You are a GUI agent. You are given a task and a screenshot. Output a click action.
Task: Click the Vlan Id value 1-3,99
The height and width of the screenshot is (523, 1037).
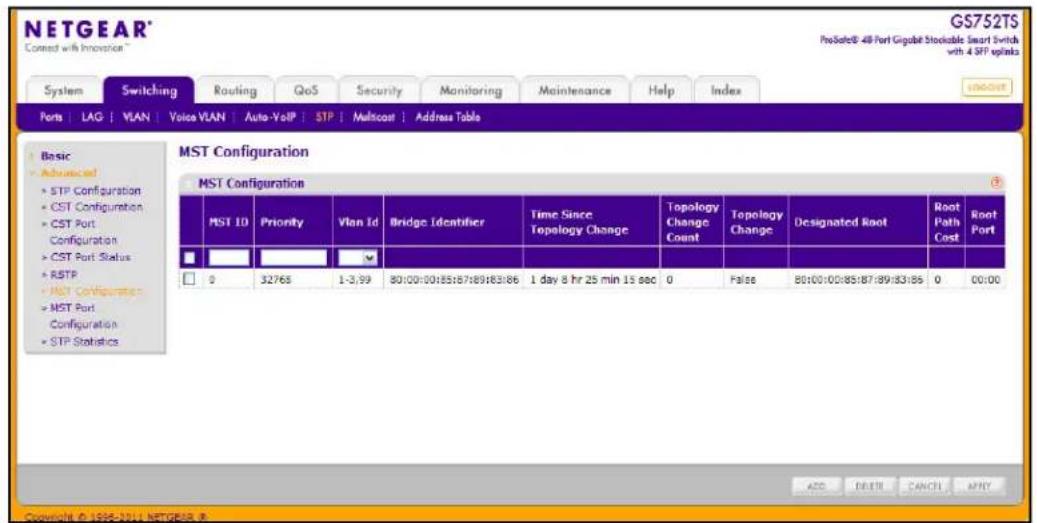[354, 280]
